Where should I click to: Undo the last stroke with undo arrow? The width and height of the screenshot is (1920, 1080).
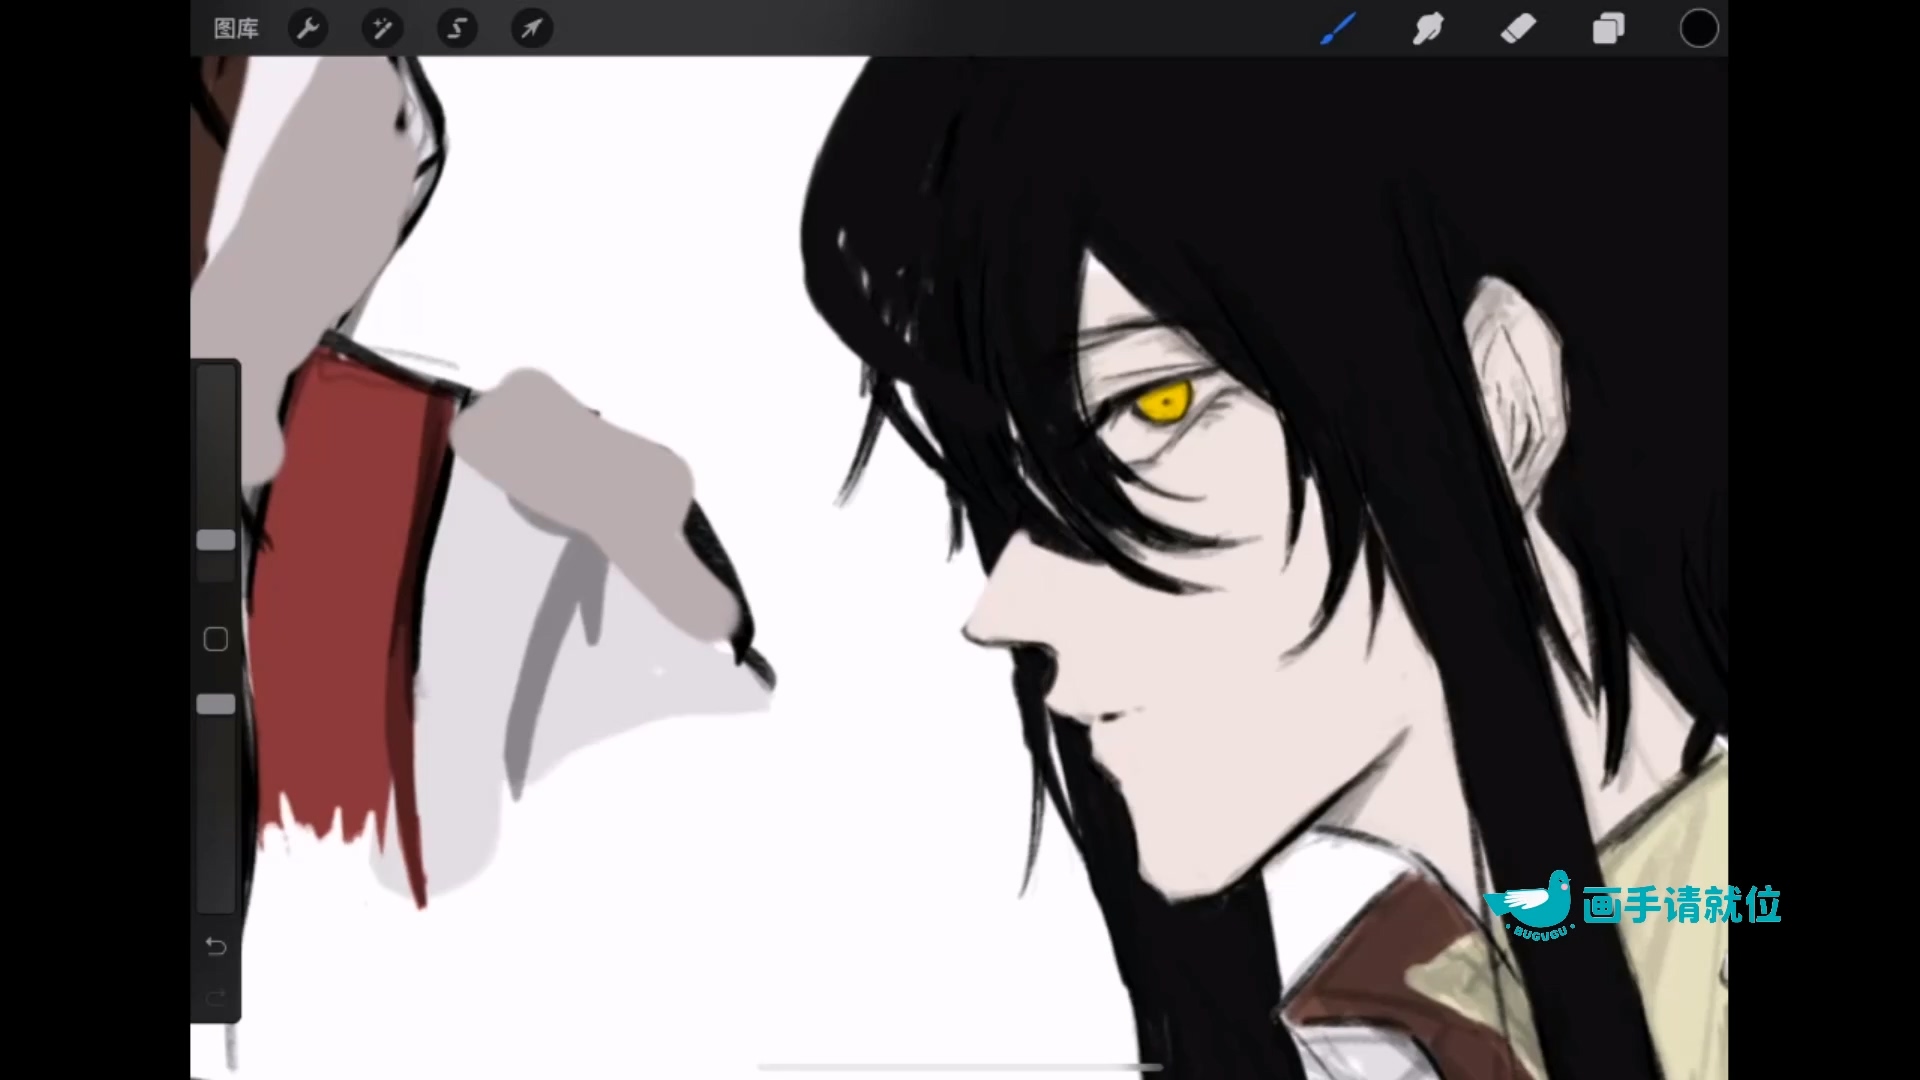[x=216, y=946]
